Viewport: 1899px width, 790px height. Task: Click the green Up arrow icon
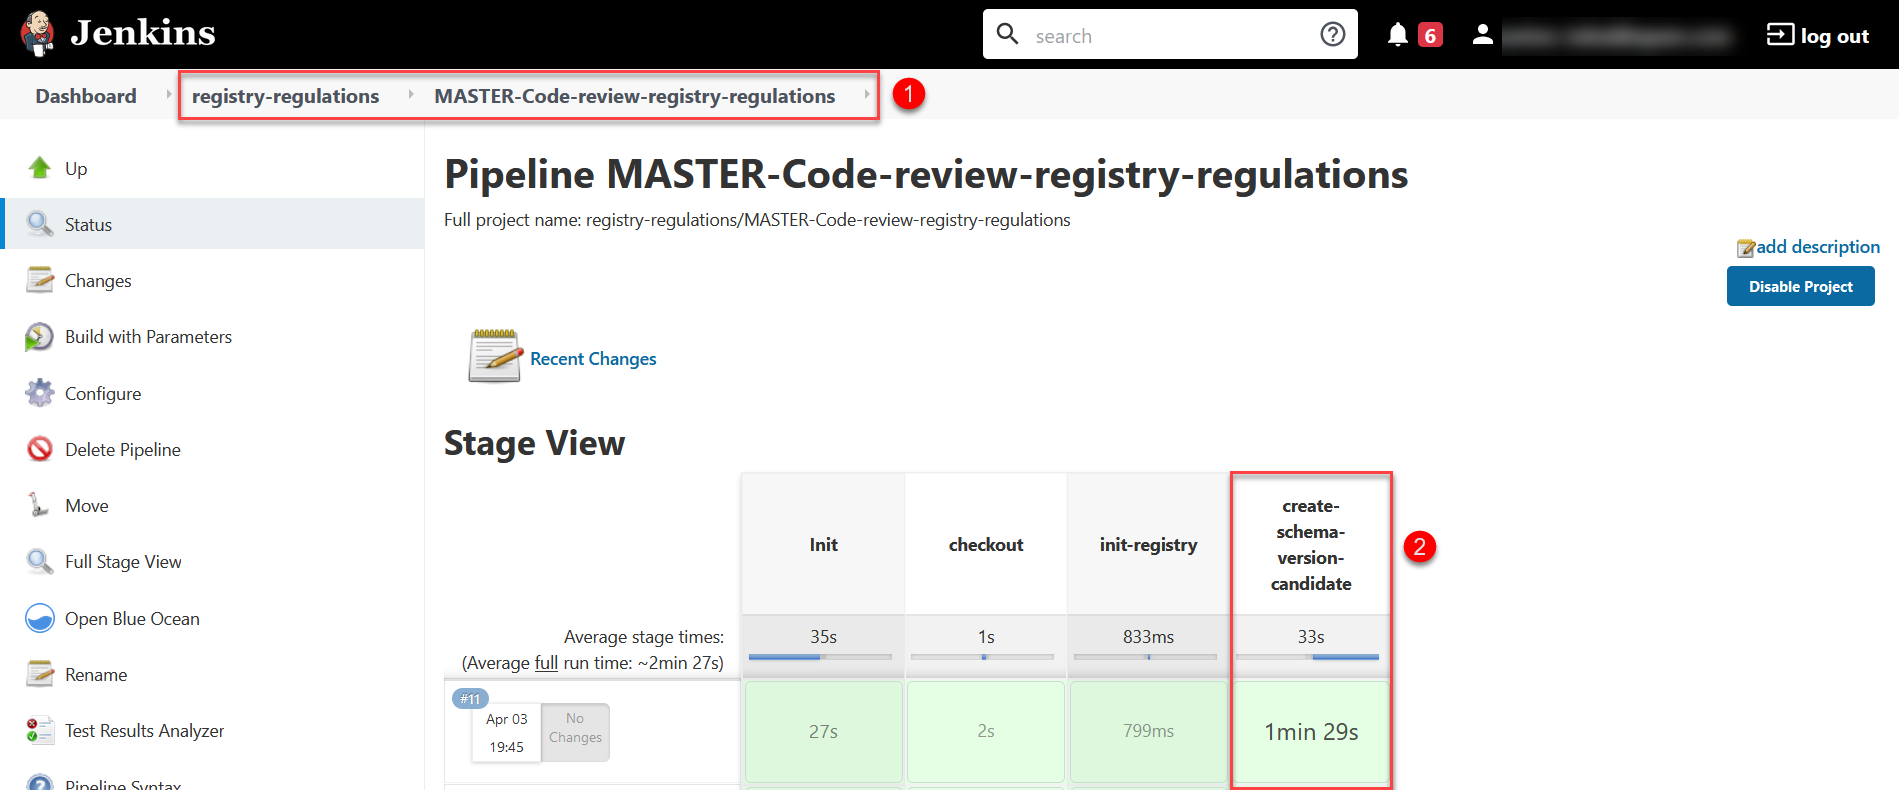(x=40, y=168)
